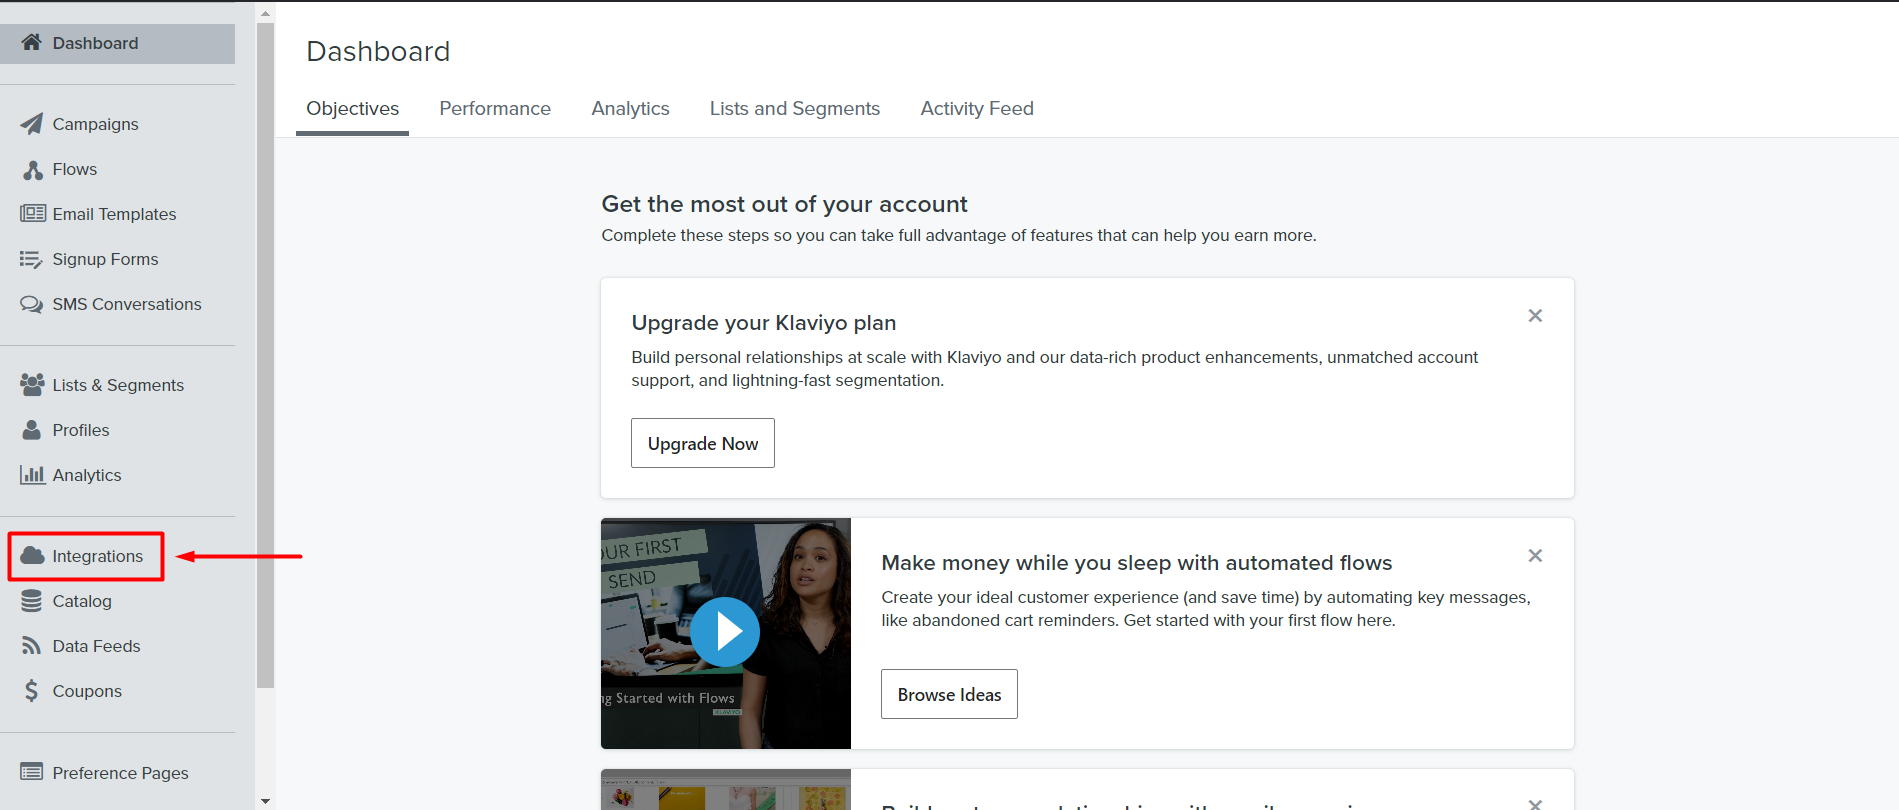Click the Campaigns paper plane icon
Image resolution: width=1899 pixels, height=810 pixels.
(x=32, y=124)
